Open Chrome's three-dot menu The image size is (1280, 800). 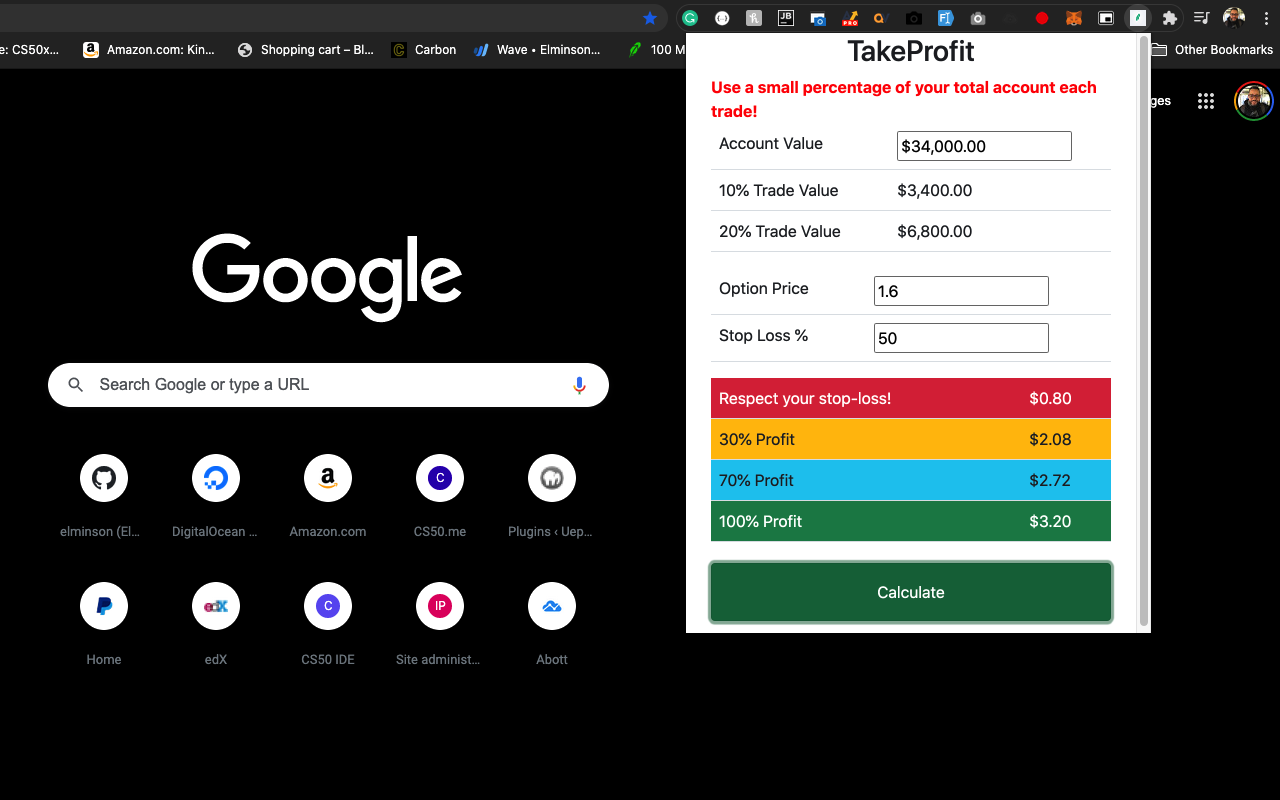(x=1266, y=18)
